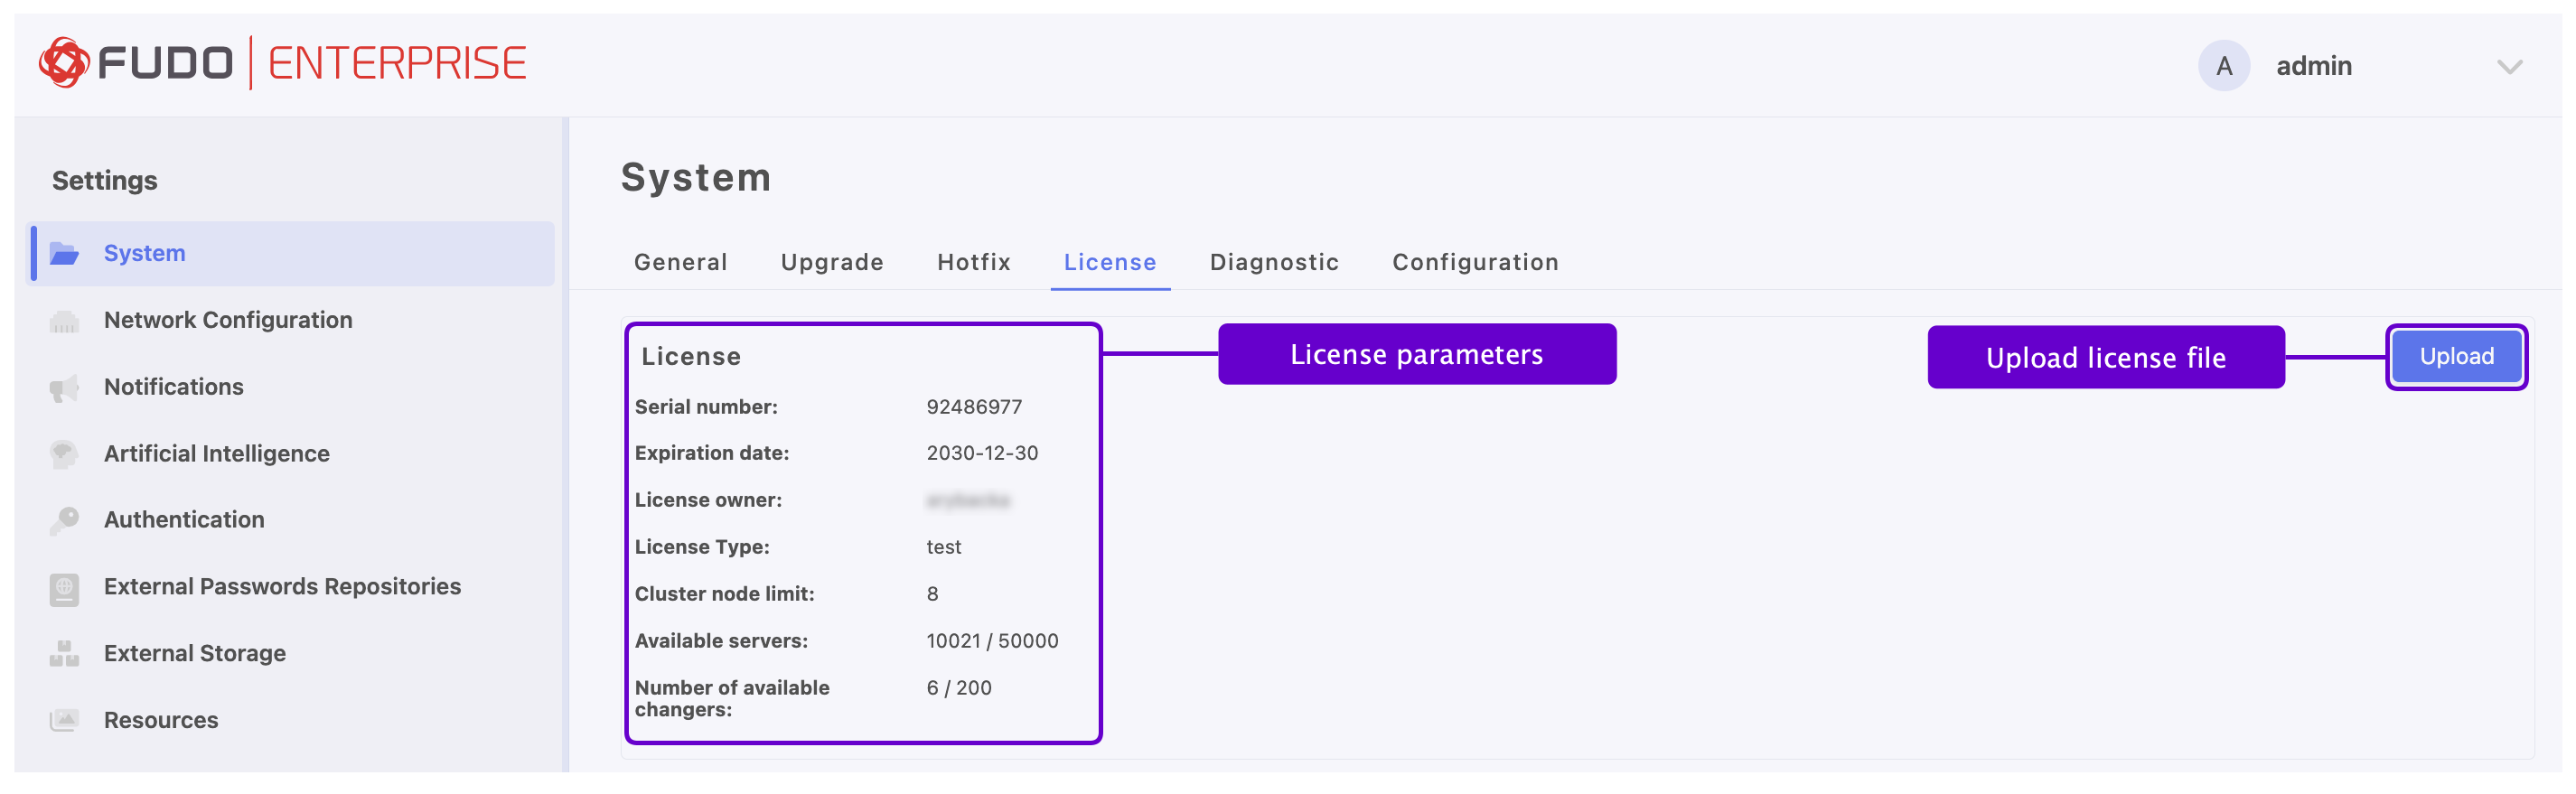This screenshot has width=2576, height=794.
Task: Click the System folder icon in sidebar
Action: tap(64, 254)
